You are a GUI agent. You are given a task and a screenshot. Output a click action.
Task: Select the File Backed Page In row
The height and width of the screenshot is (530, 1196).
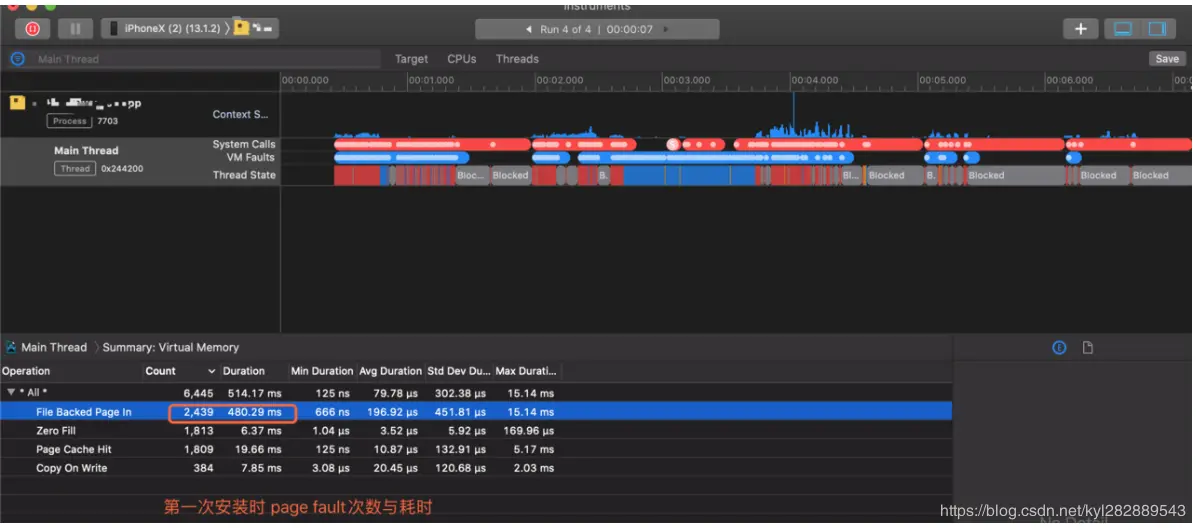[476, 412]
